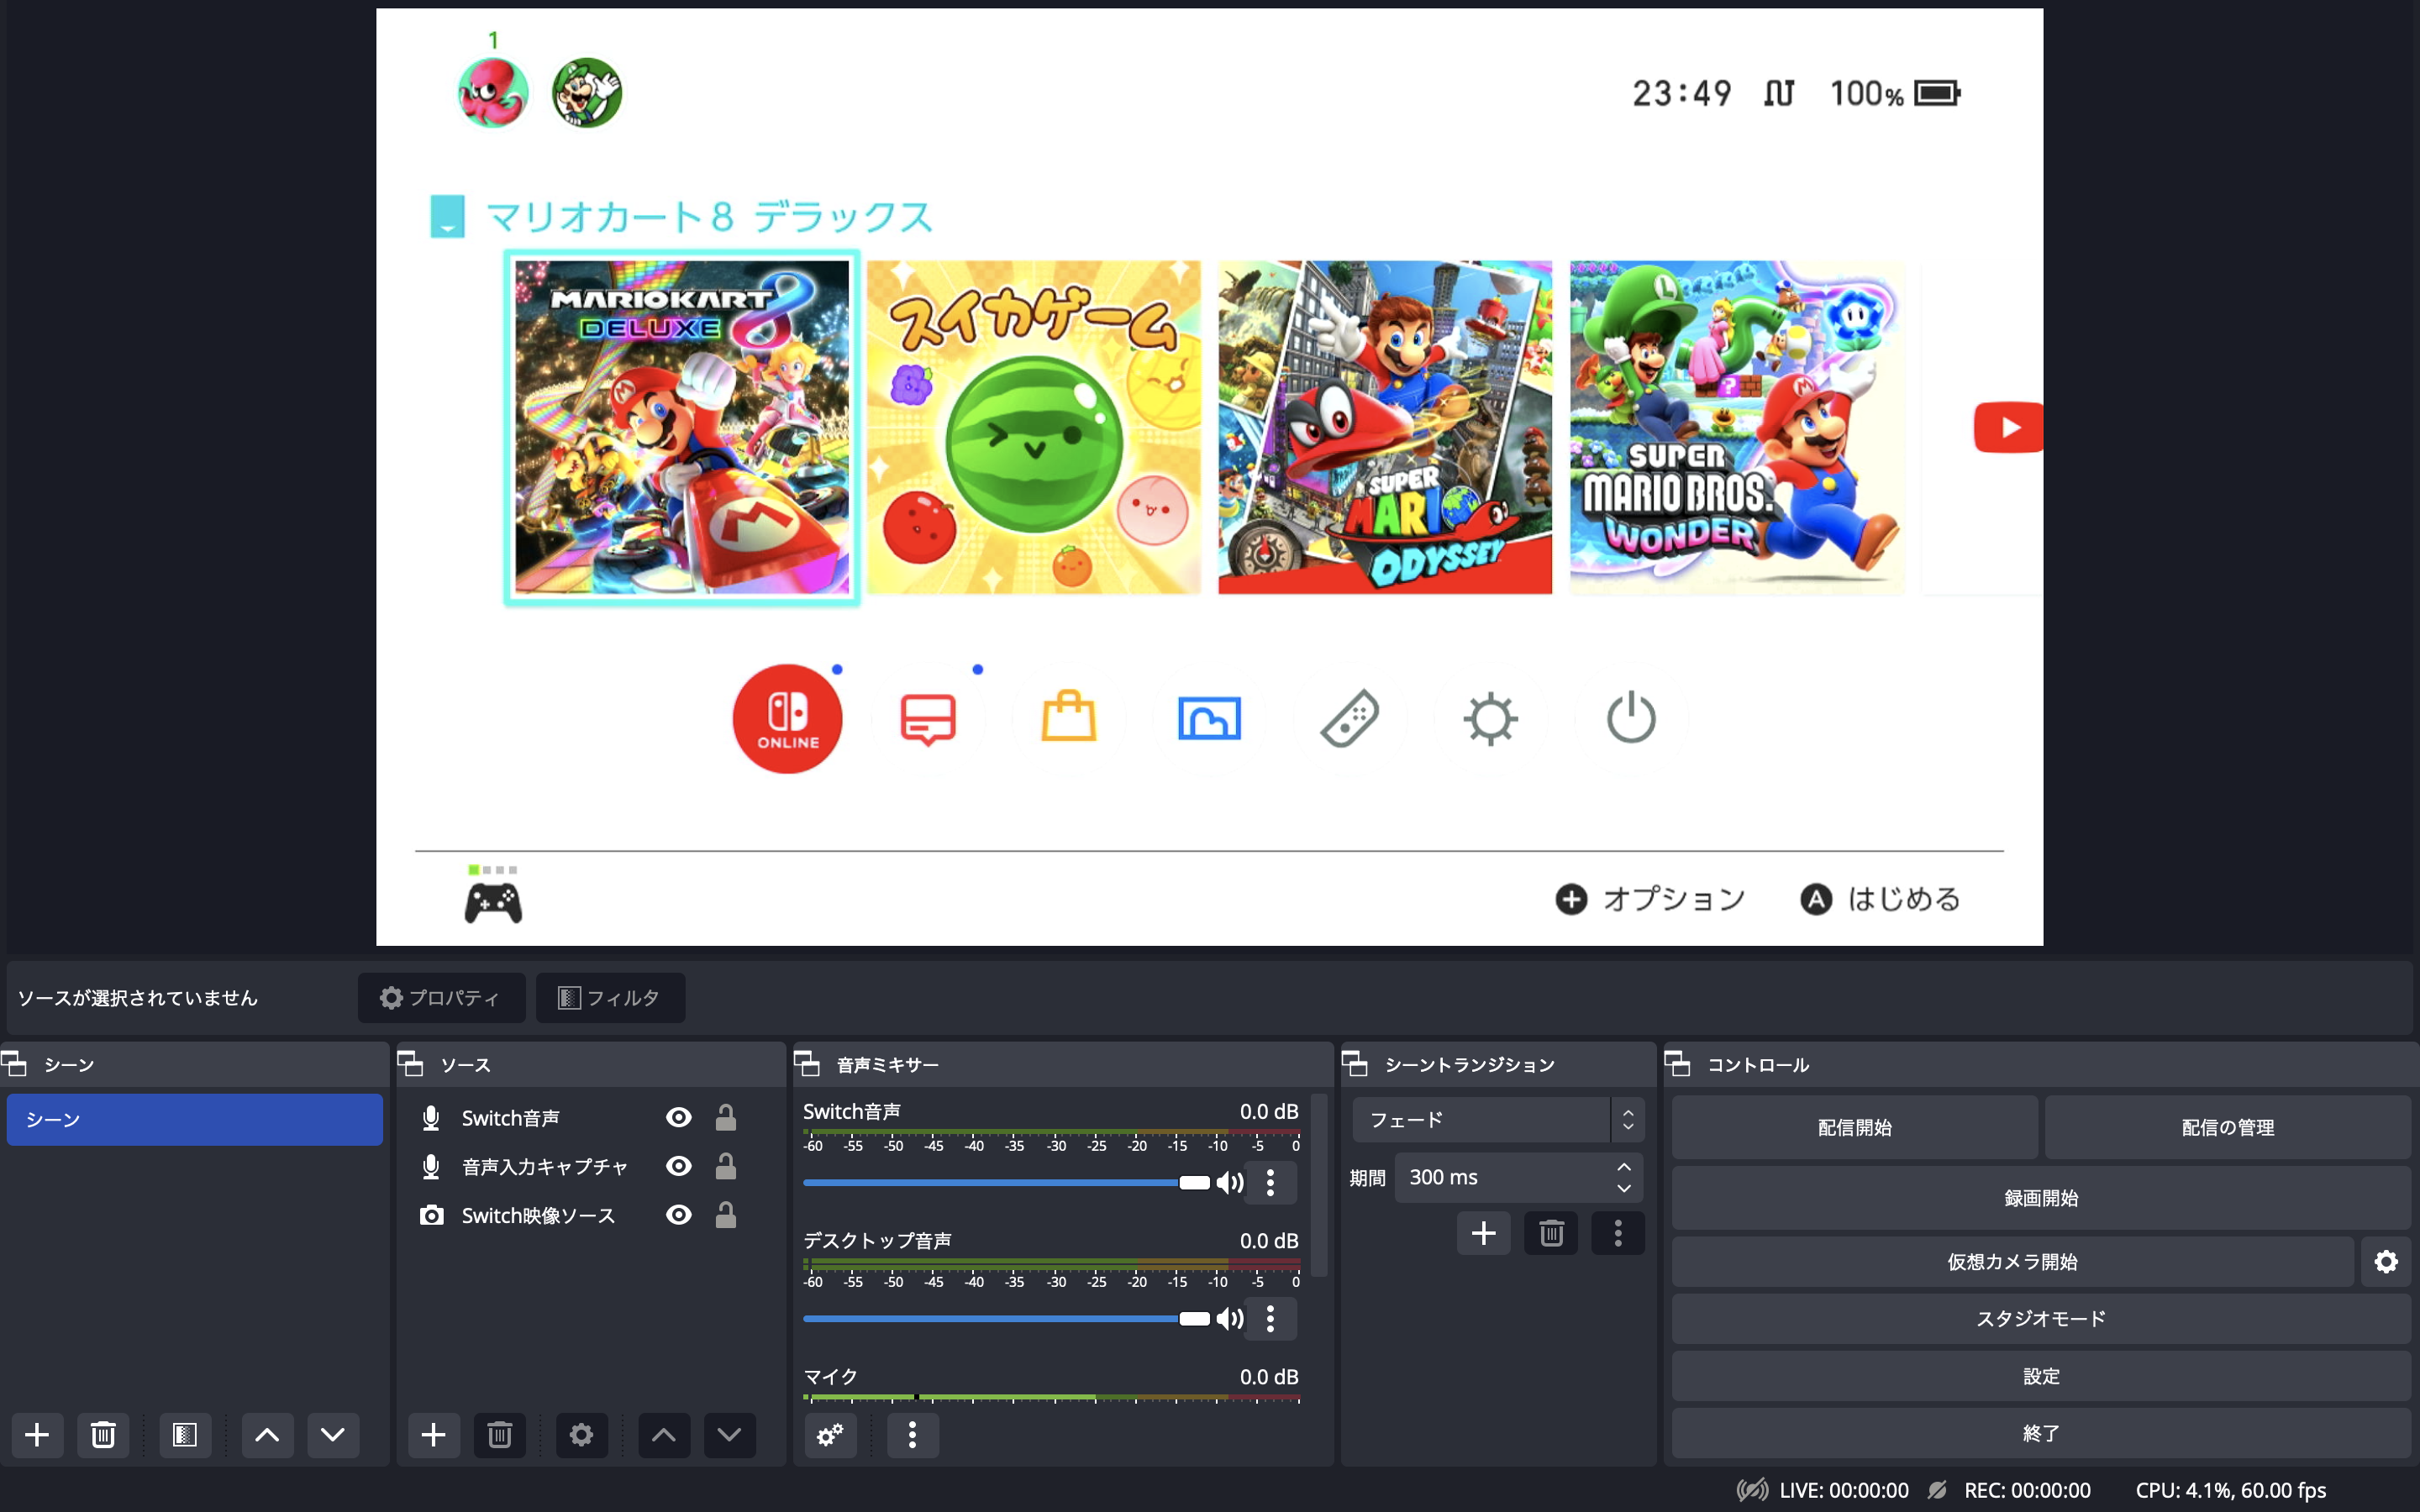Adjust the Switch音声 volume slider
This screenshot has width=2420, height=1512.
coord(1194,1183)
